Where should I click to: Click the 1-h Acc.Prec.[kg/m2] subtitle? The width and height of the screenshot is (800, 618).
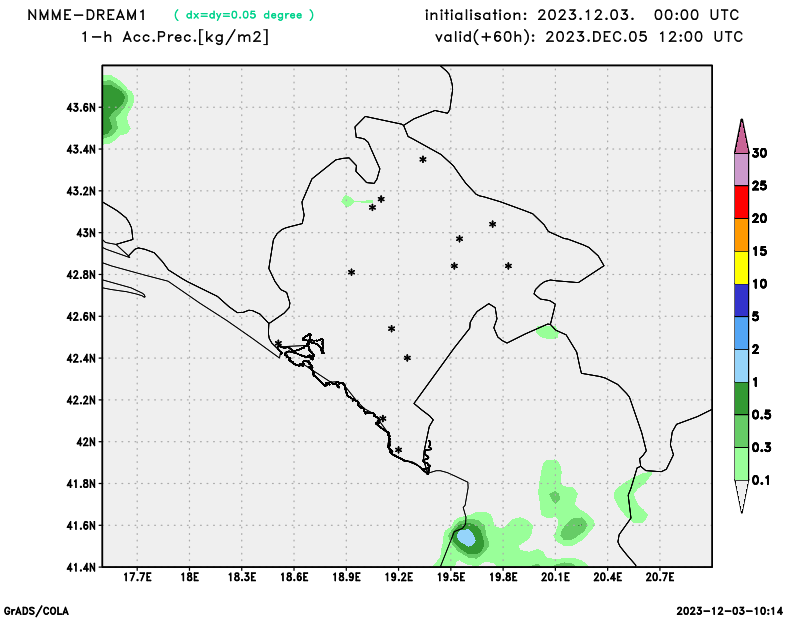(x=175, y=37)
